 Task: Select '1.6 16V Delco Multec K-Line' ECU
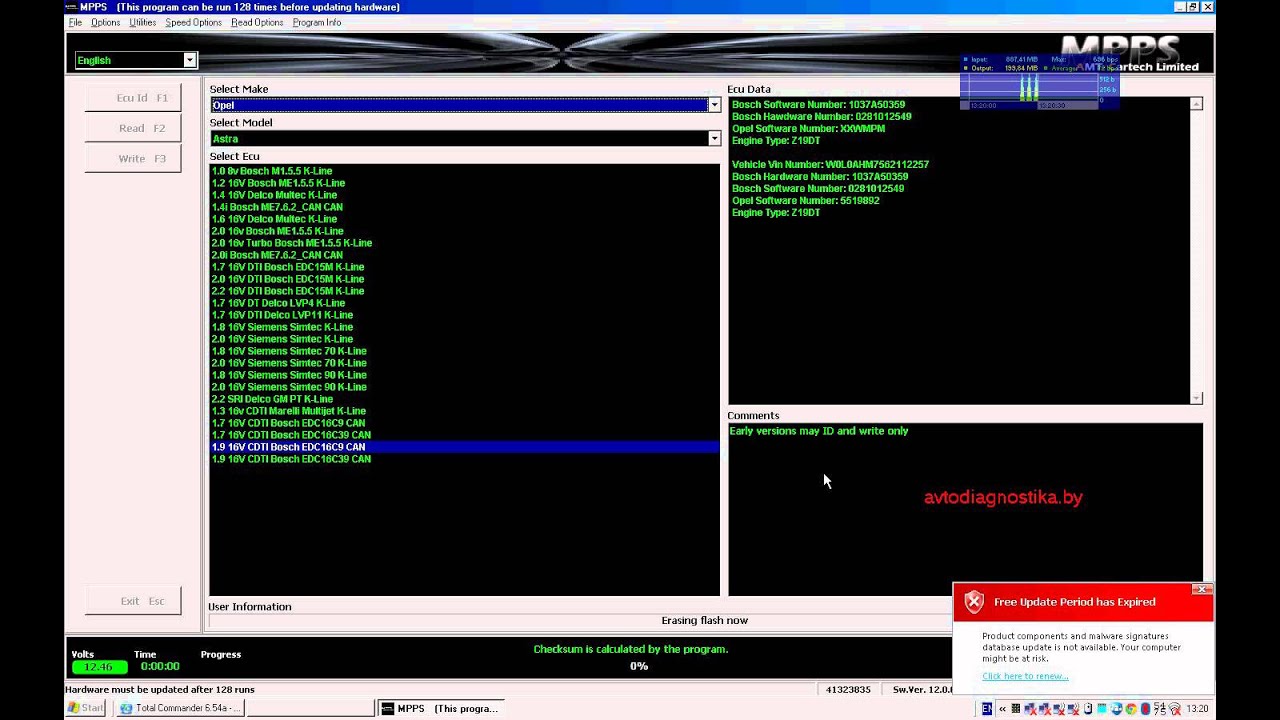(x=274, y=219)
